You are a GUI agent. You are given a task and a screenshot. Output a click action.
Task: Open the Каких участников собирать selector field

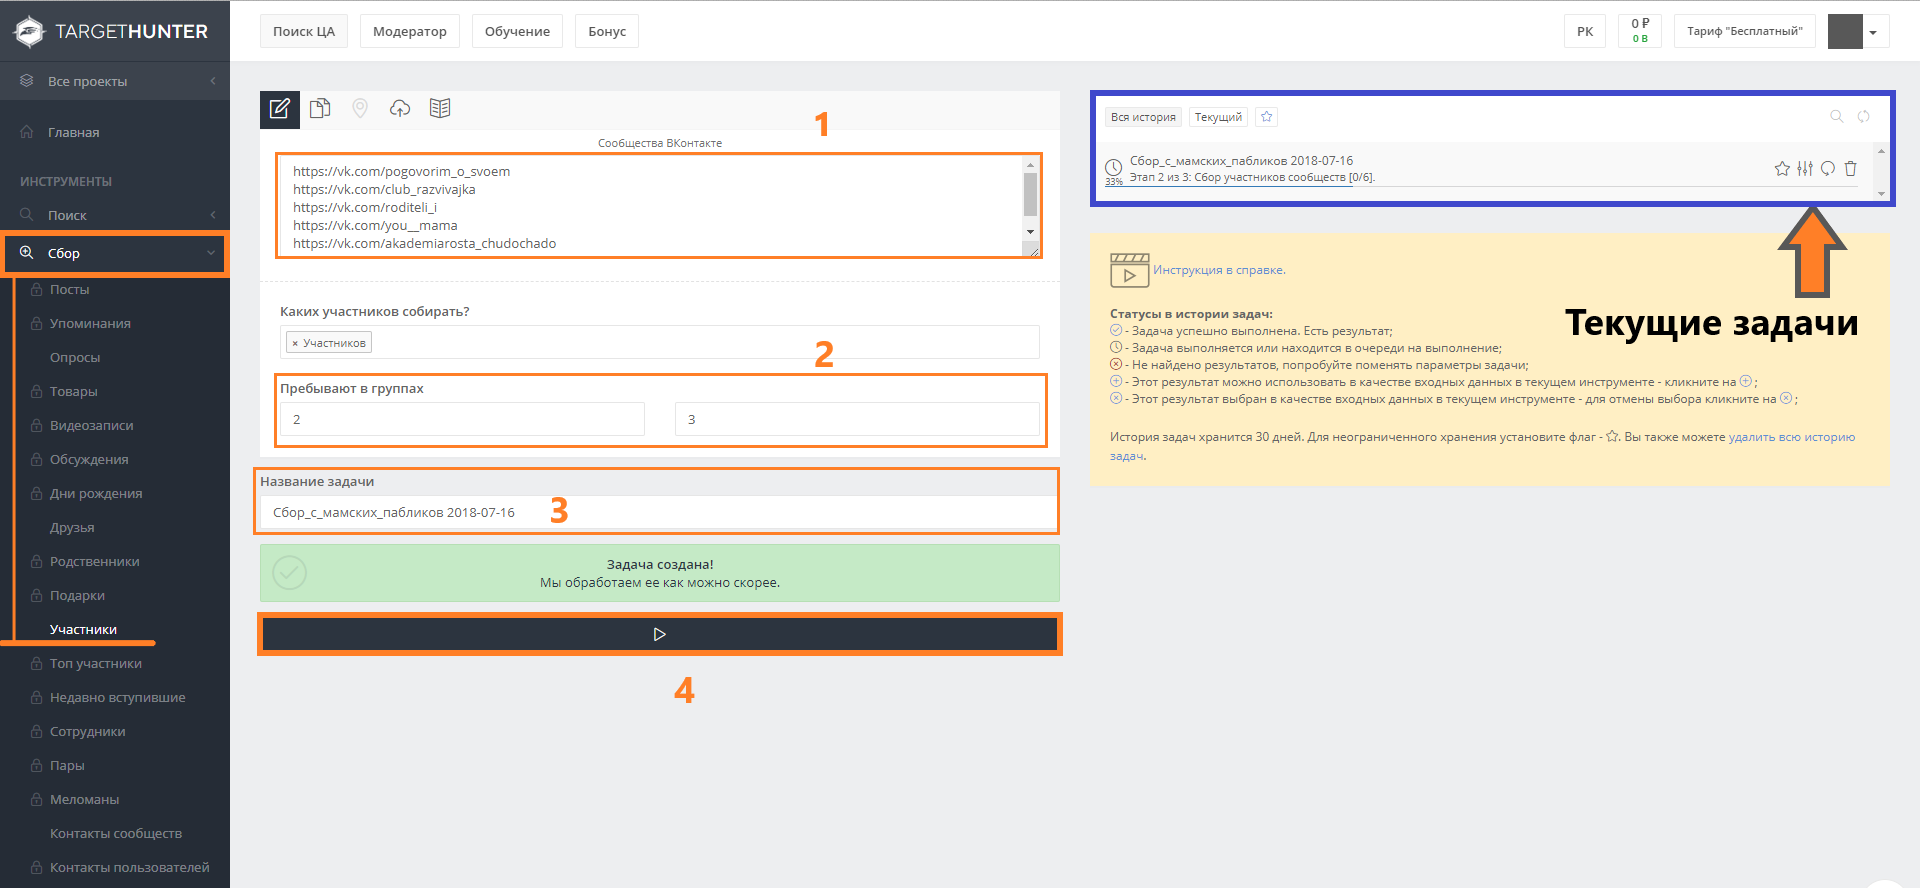(x=660, y=342)
